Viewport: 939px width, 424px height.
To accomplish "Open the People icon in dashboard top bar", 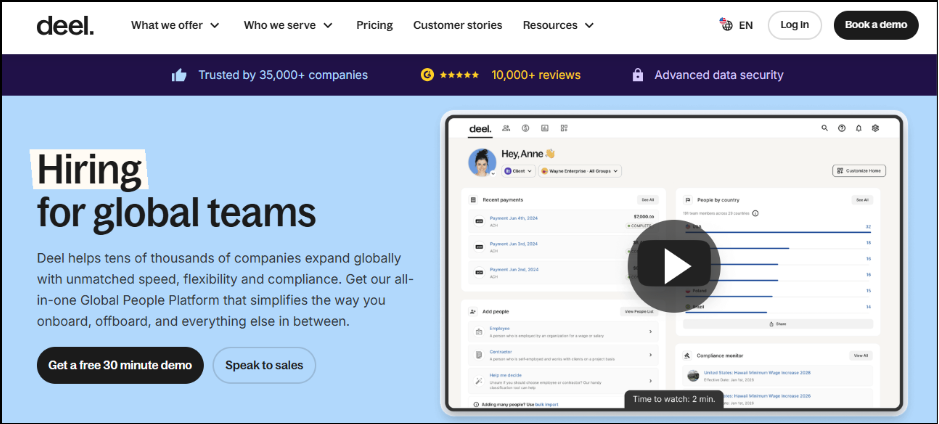I will [506, 128].
